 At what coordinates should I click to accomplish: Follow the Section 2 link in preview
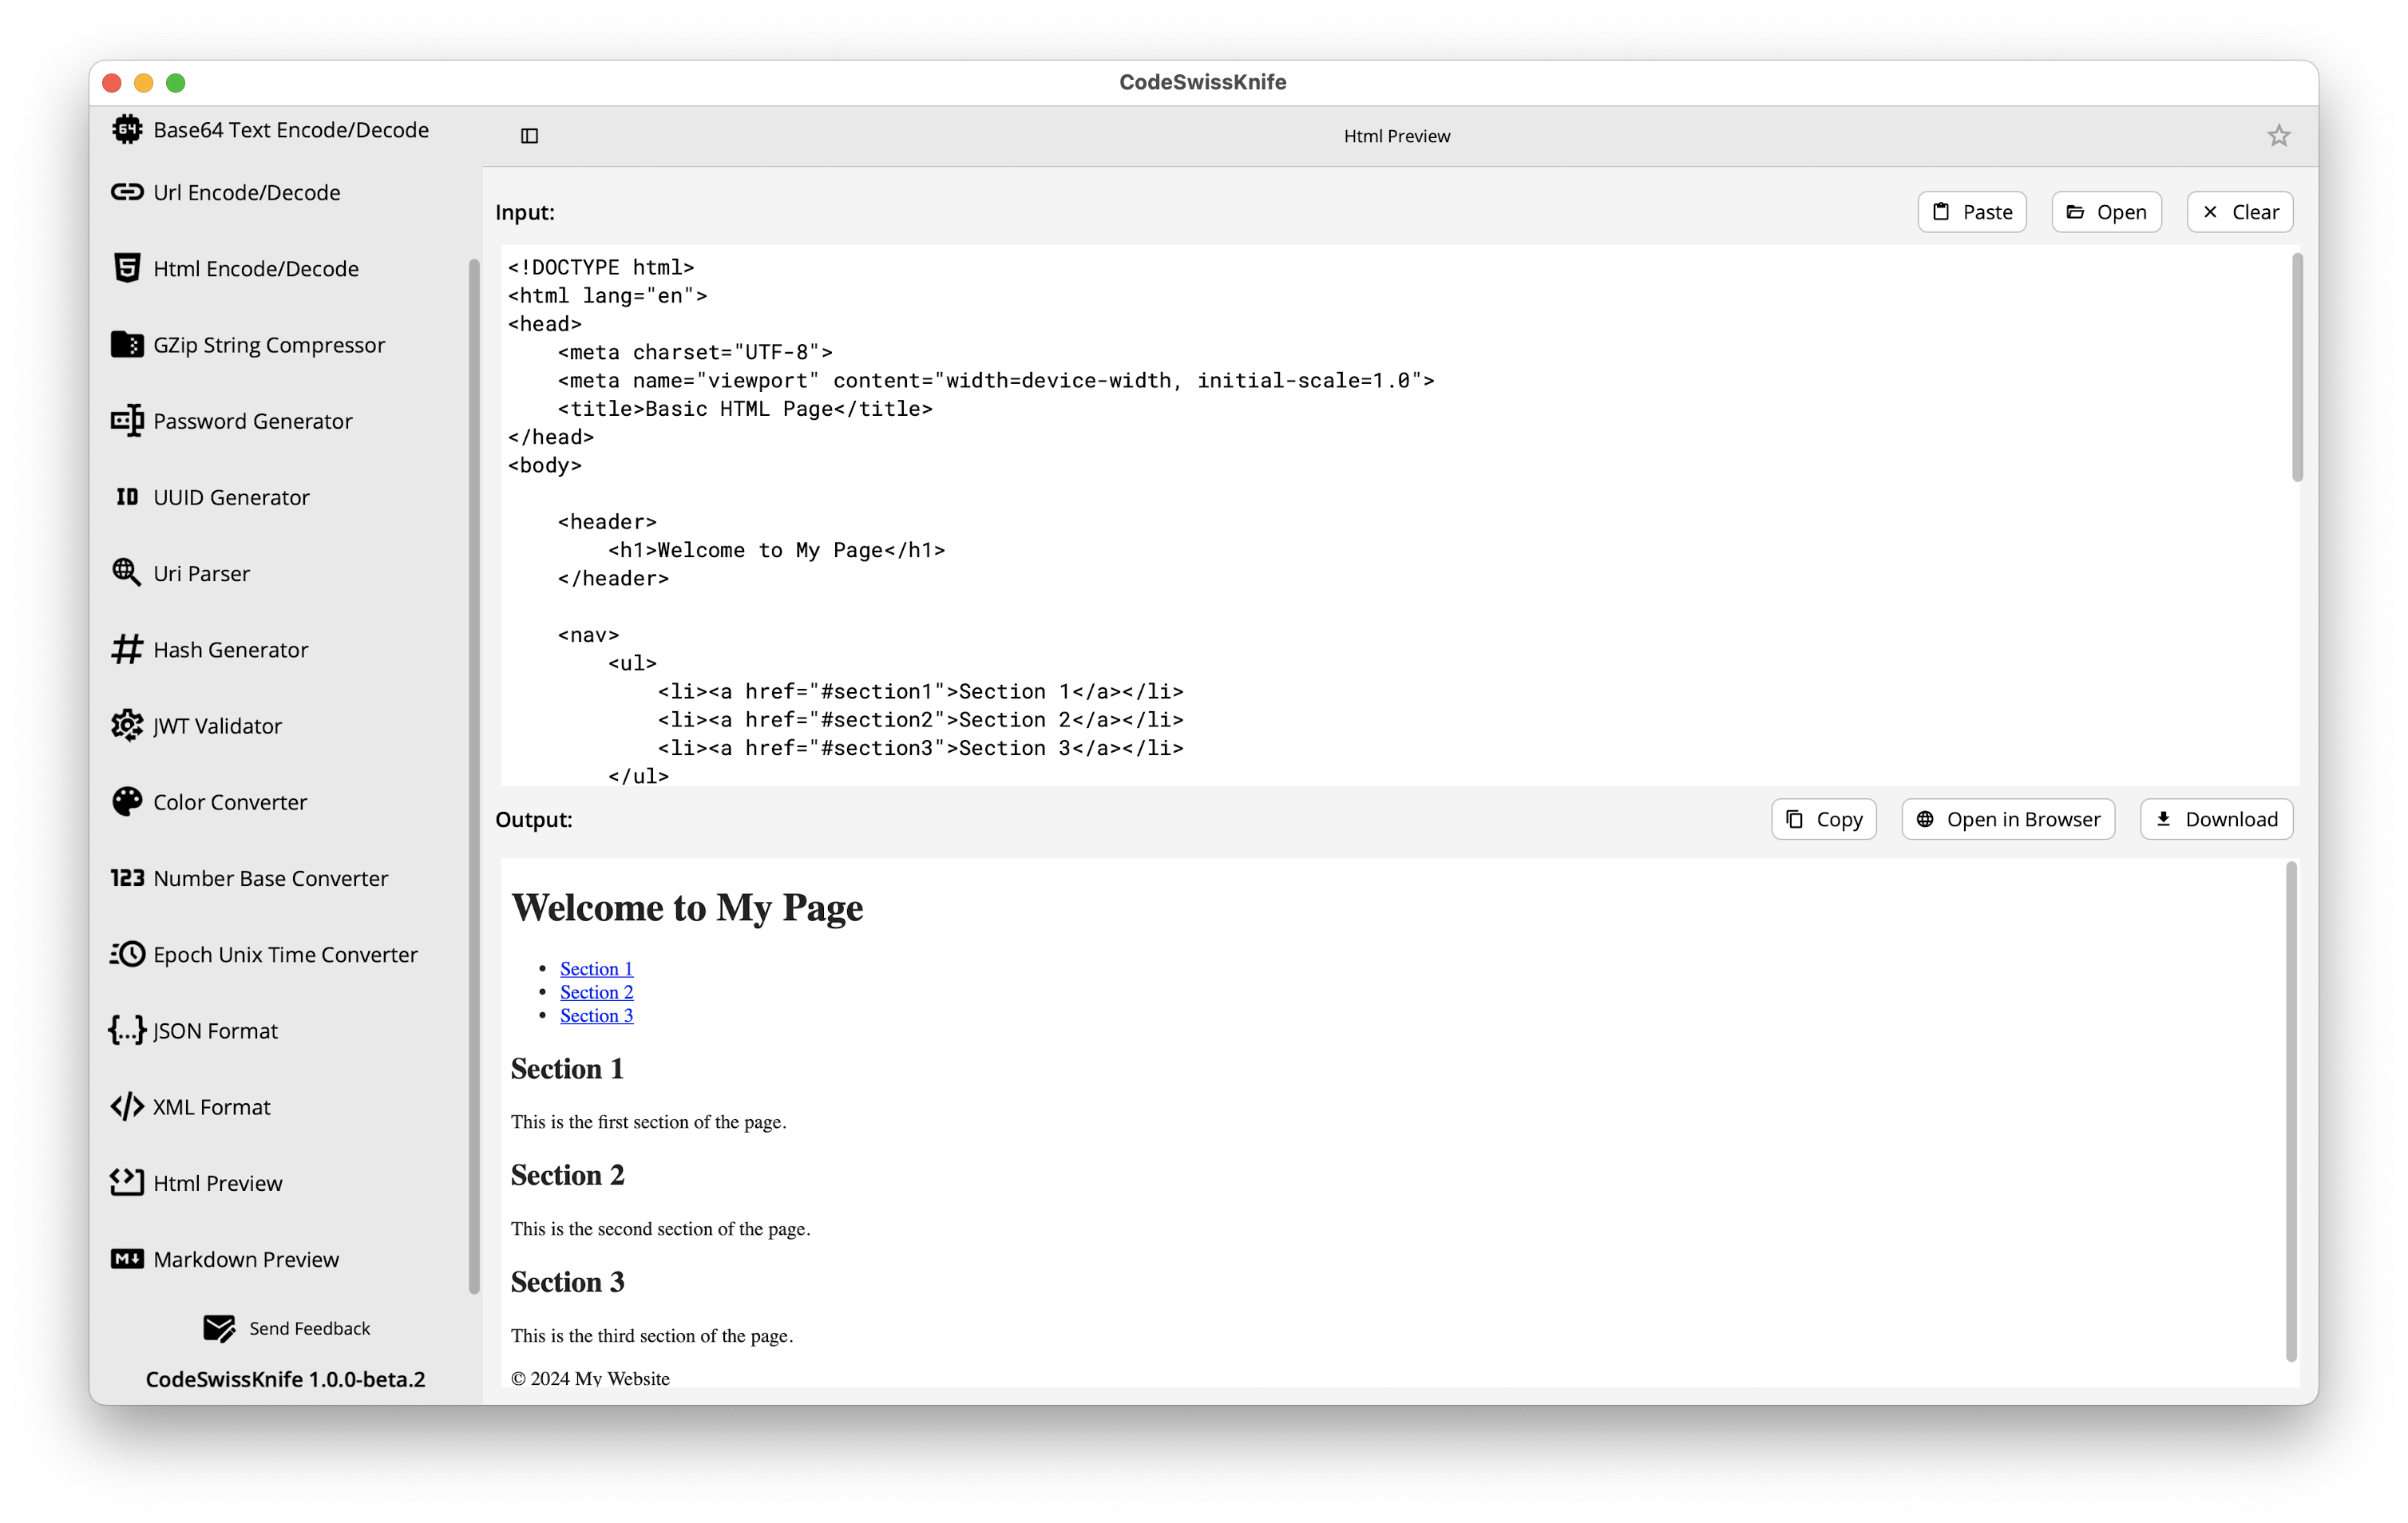point(596,991)
